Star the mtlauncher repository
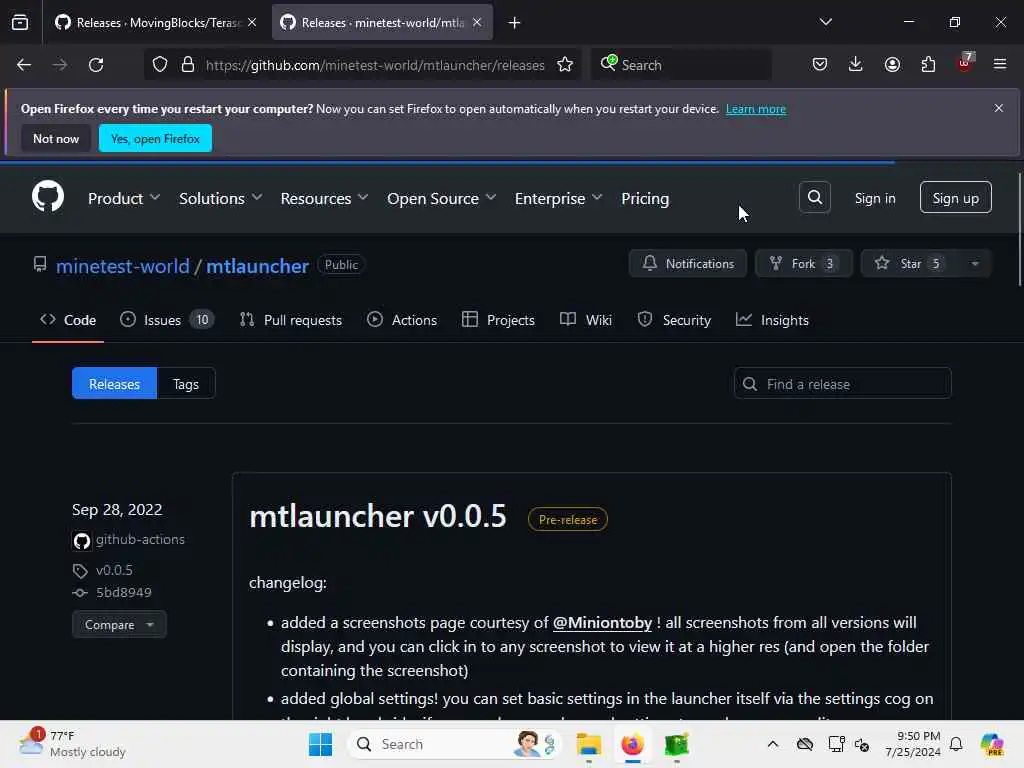 [x=910, y=264]
